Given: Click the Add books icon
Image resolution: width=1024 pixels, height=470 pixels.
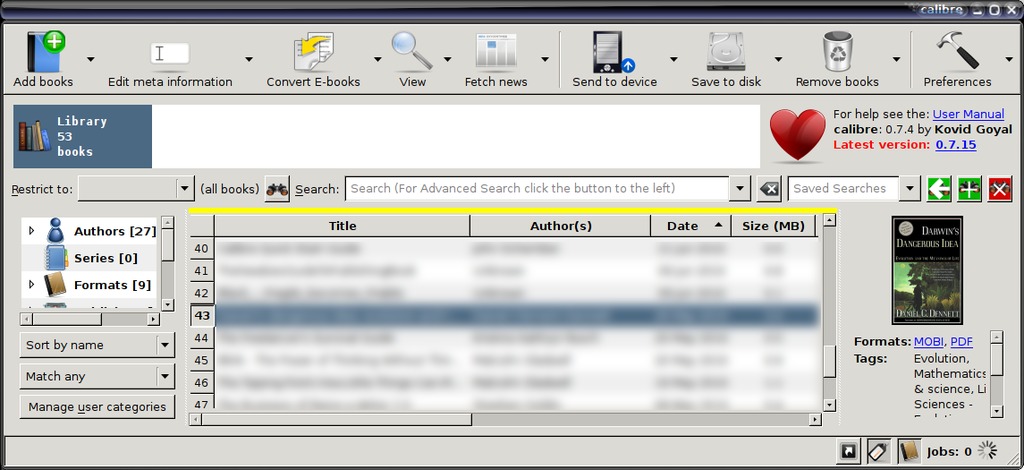Looking at the screenshot, I should point(43,51).
